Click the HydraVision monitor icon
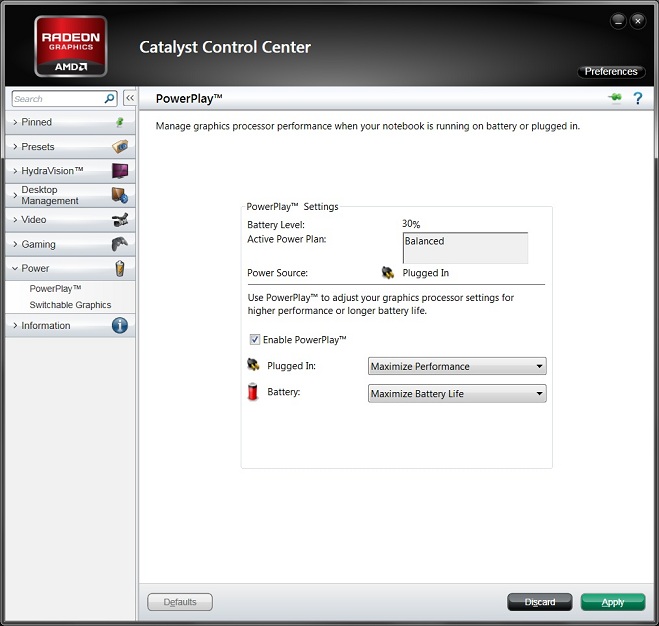Screen dimensions: 659x626 [x=120, y=171]
